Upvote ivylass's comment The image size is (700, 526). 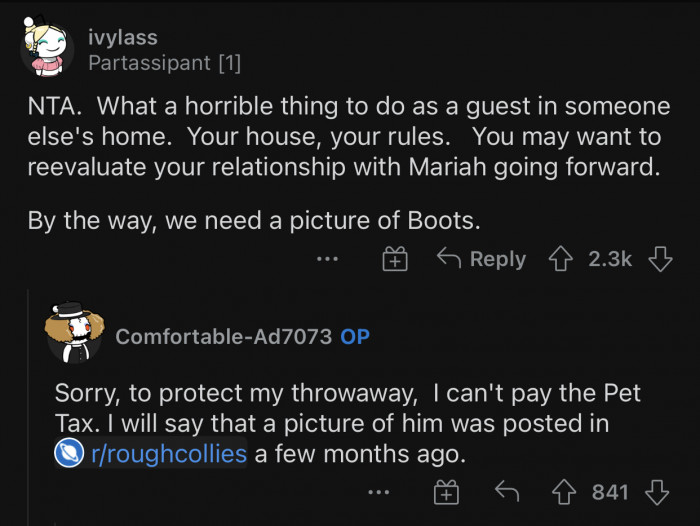point(560,259)
